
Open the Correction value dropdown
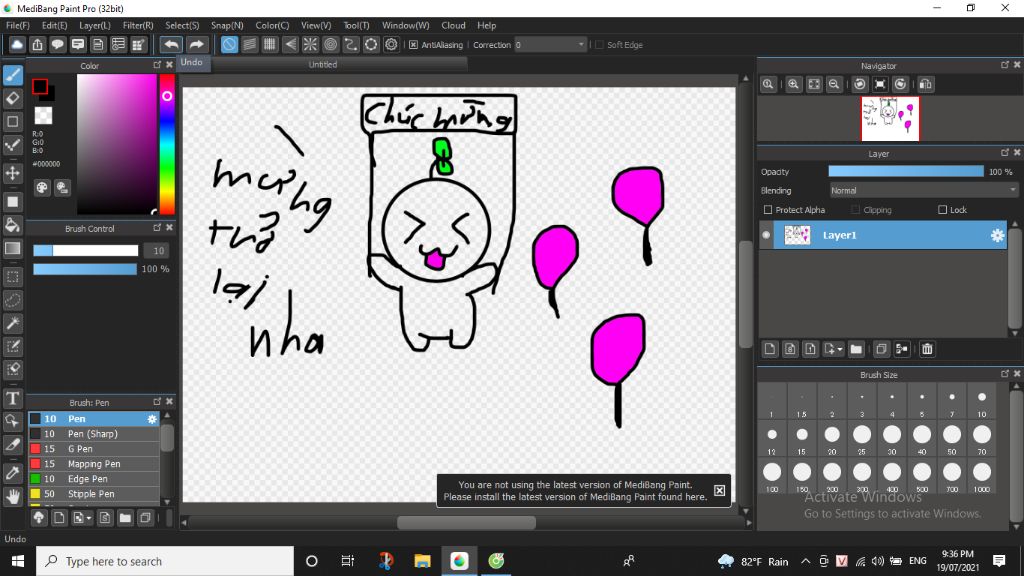click(x=581, y=45)
